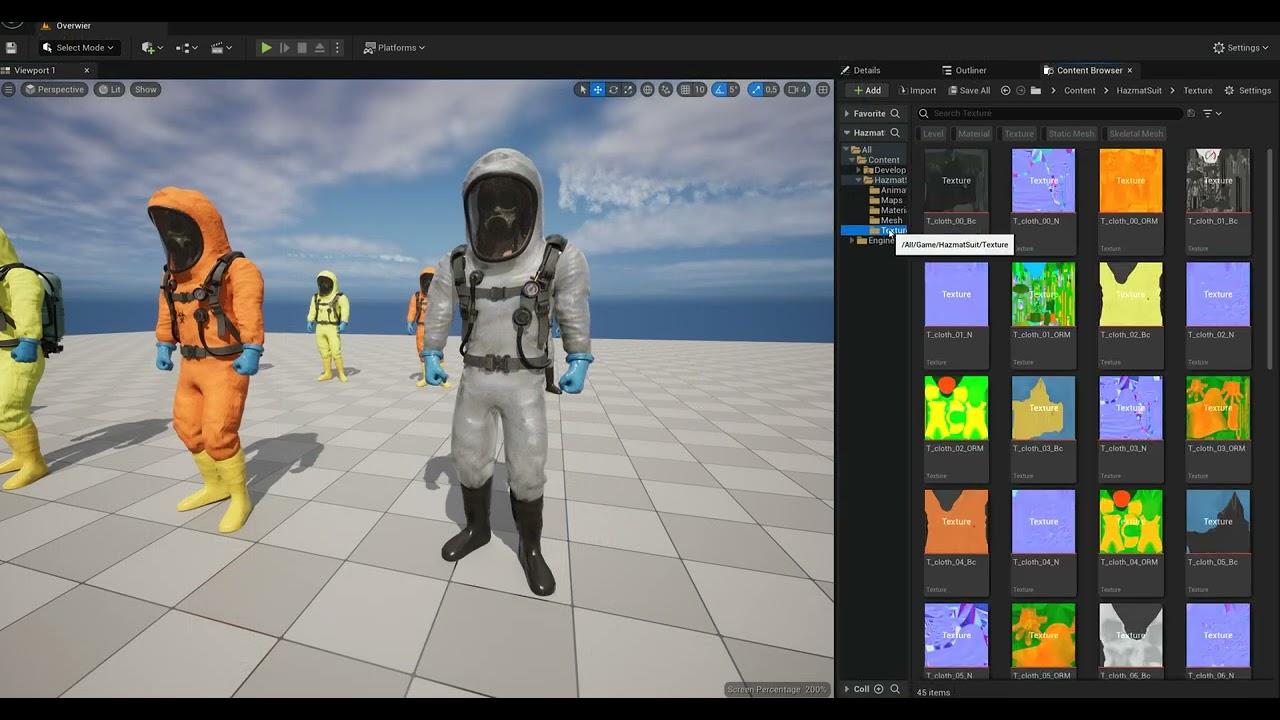The height and width of the screenshot is (720, 1280).
Task: Expand the Favorites section
Action: click(847, 113)
